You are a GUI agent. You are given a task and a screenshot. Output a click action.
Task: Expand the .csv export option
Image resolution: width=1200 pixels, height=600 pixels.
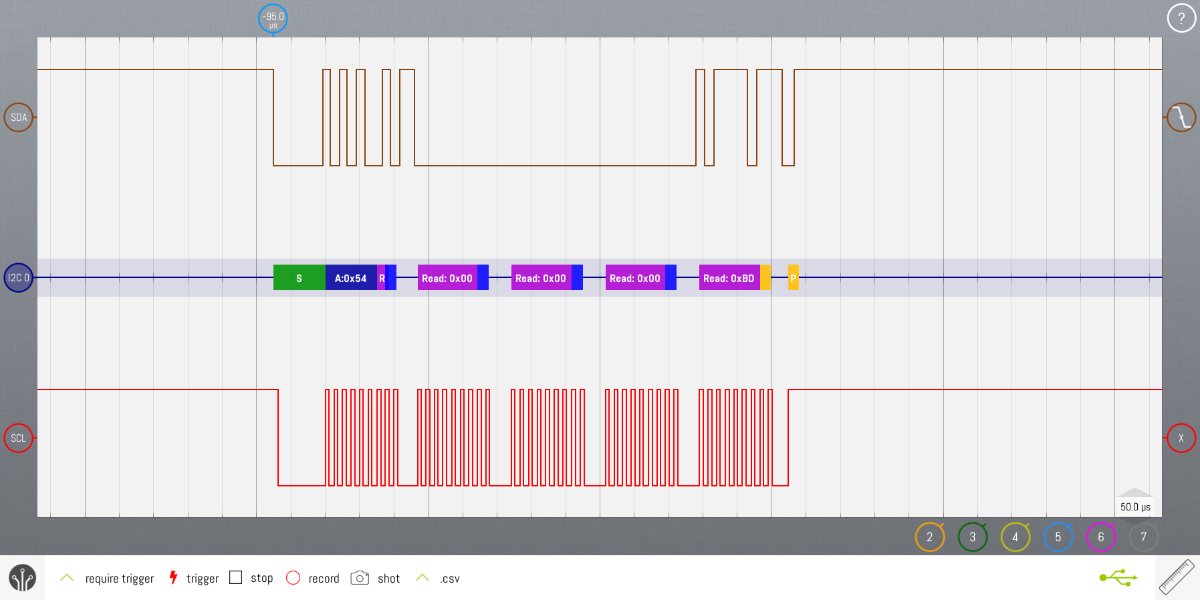point(423,578)
